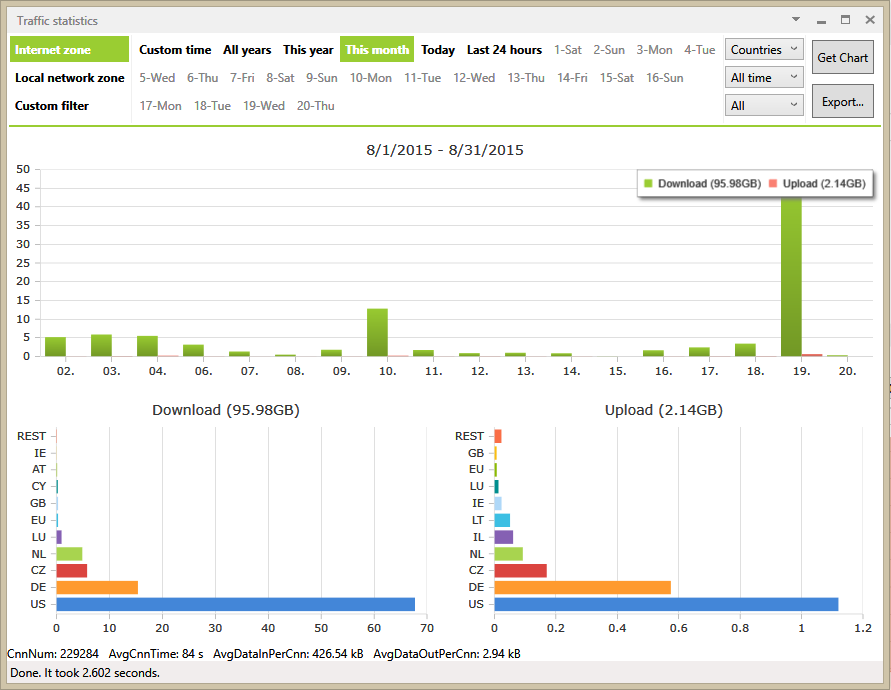The width and height of the screenshot is (891, 690).
Task: Open the All time dropdown
Action: (x=764, y=77)
